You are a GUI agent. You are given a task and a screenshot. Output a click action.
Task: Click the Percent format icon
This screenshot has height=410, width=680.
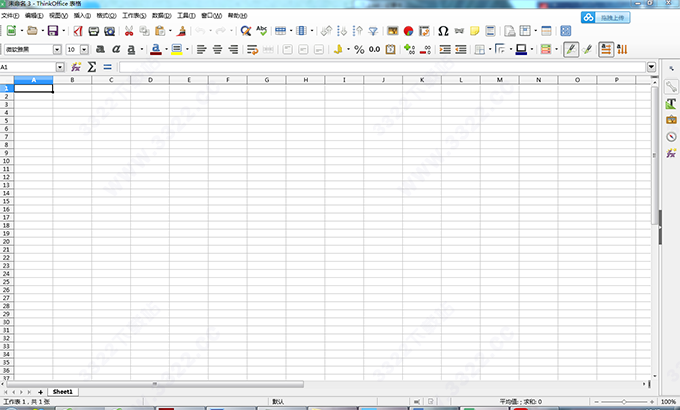(359, 49)
